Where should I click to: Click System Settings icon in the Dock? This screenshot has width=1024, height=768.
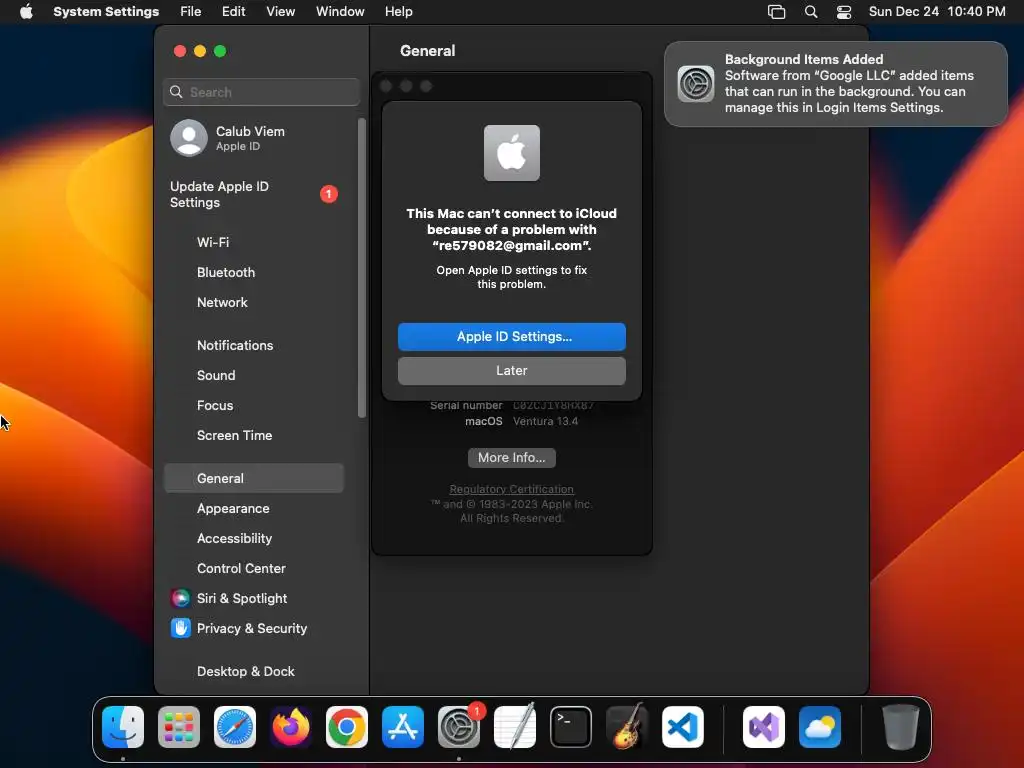[458, 727]
